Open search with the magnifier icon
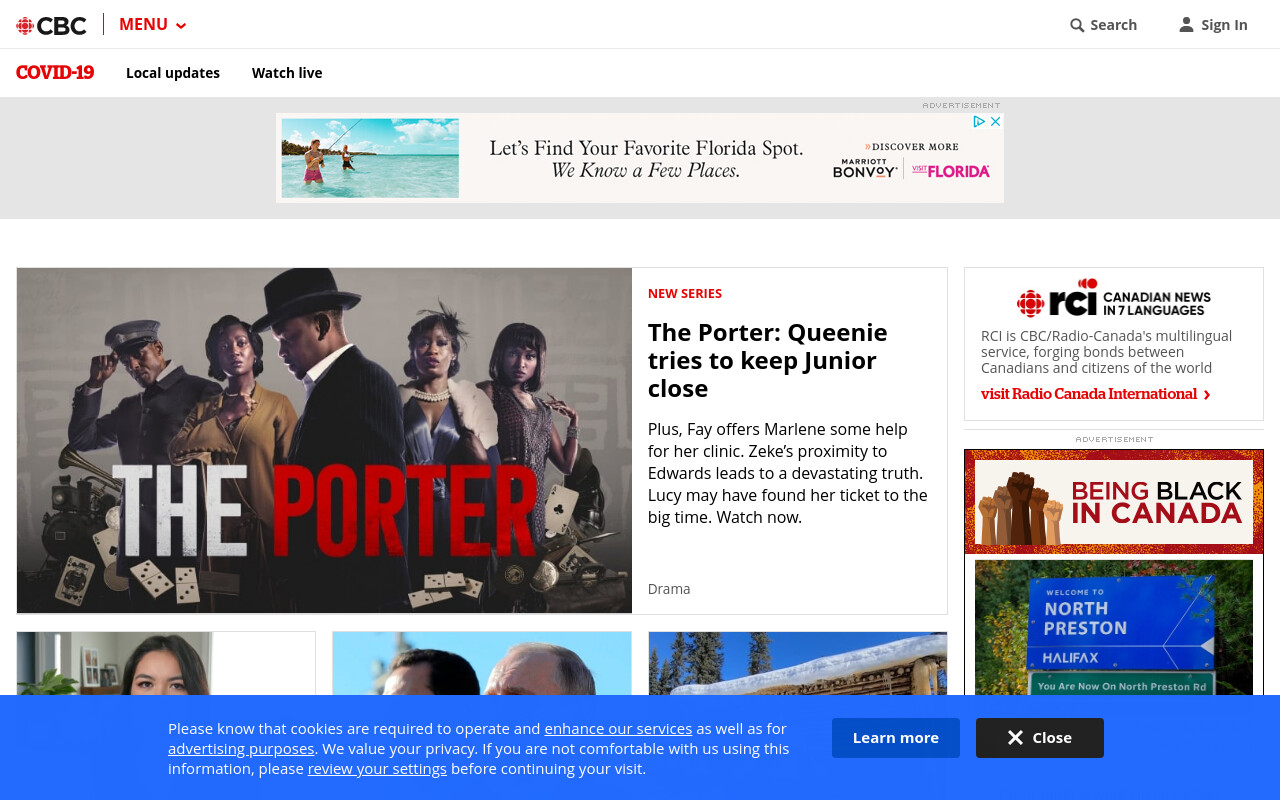This screenshot has height=800, width=1280. click(1077, 25)
